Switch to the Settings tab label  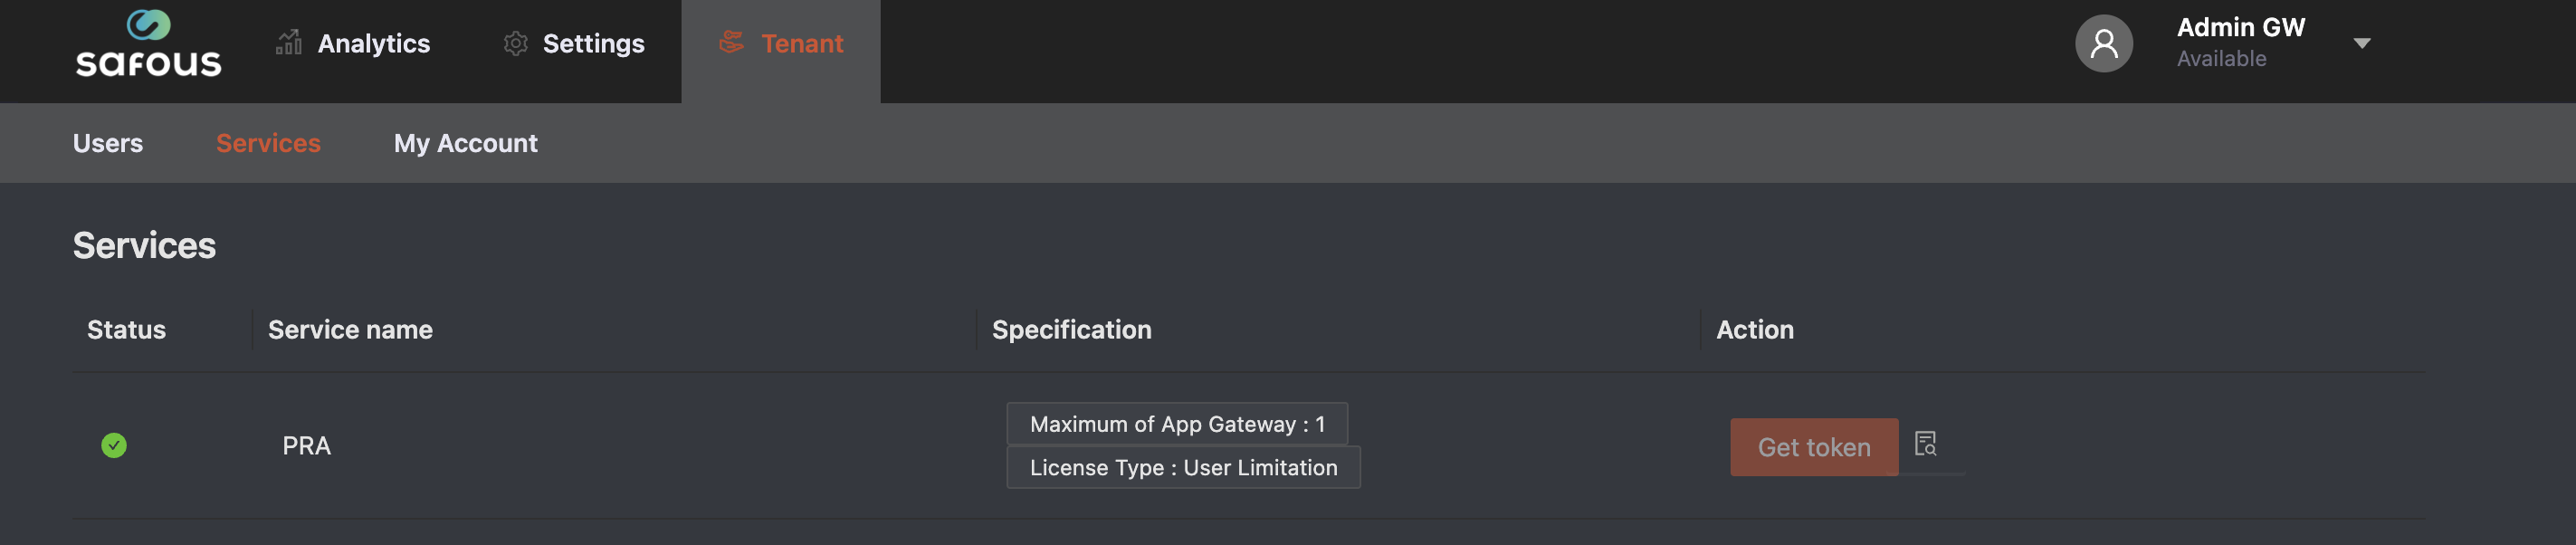tap(593, 43)
